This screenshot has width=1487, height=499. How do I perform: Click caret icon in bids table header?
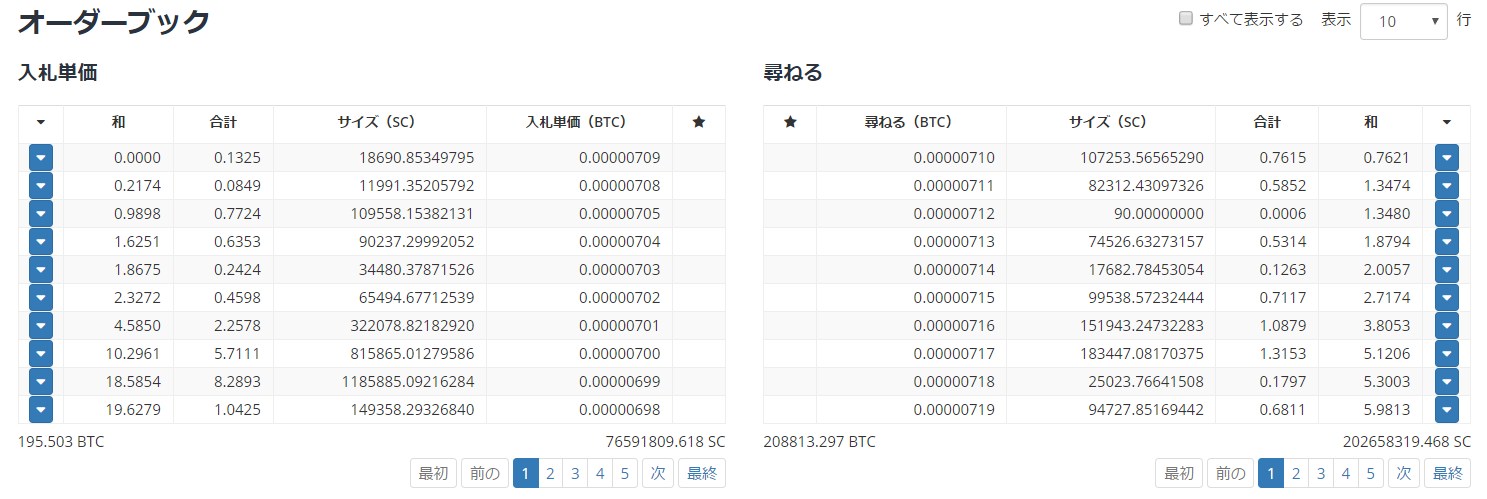pyautogui.click(x=41, y=122)
